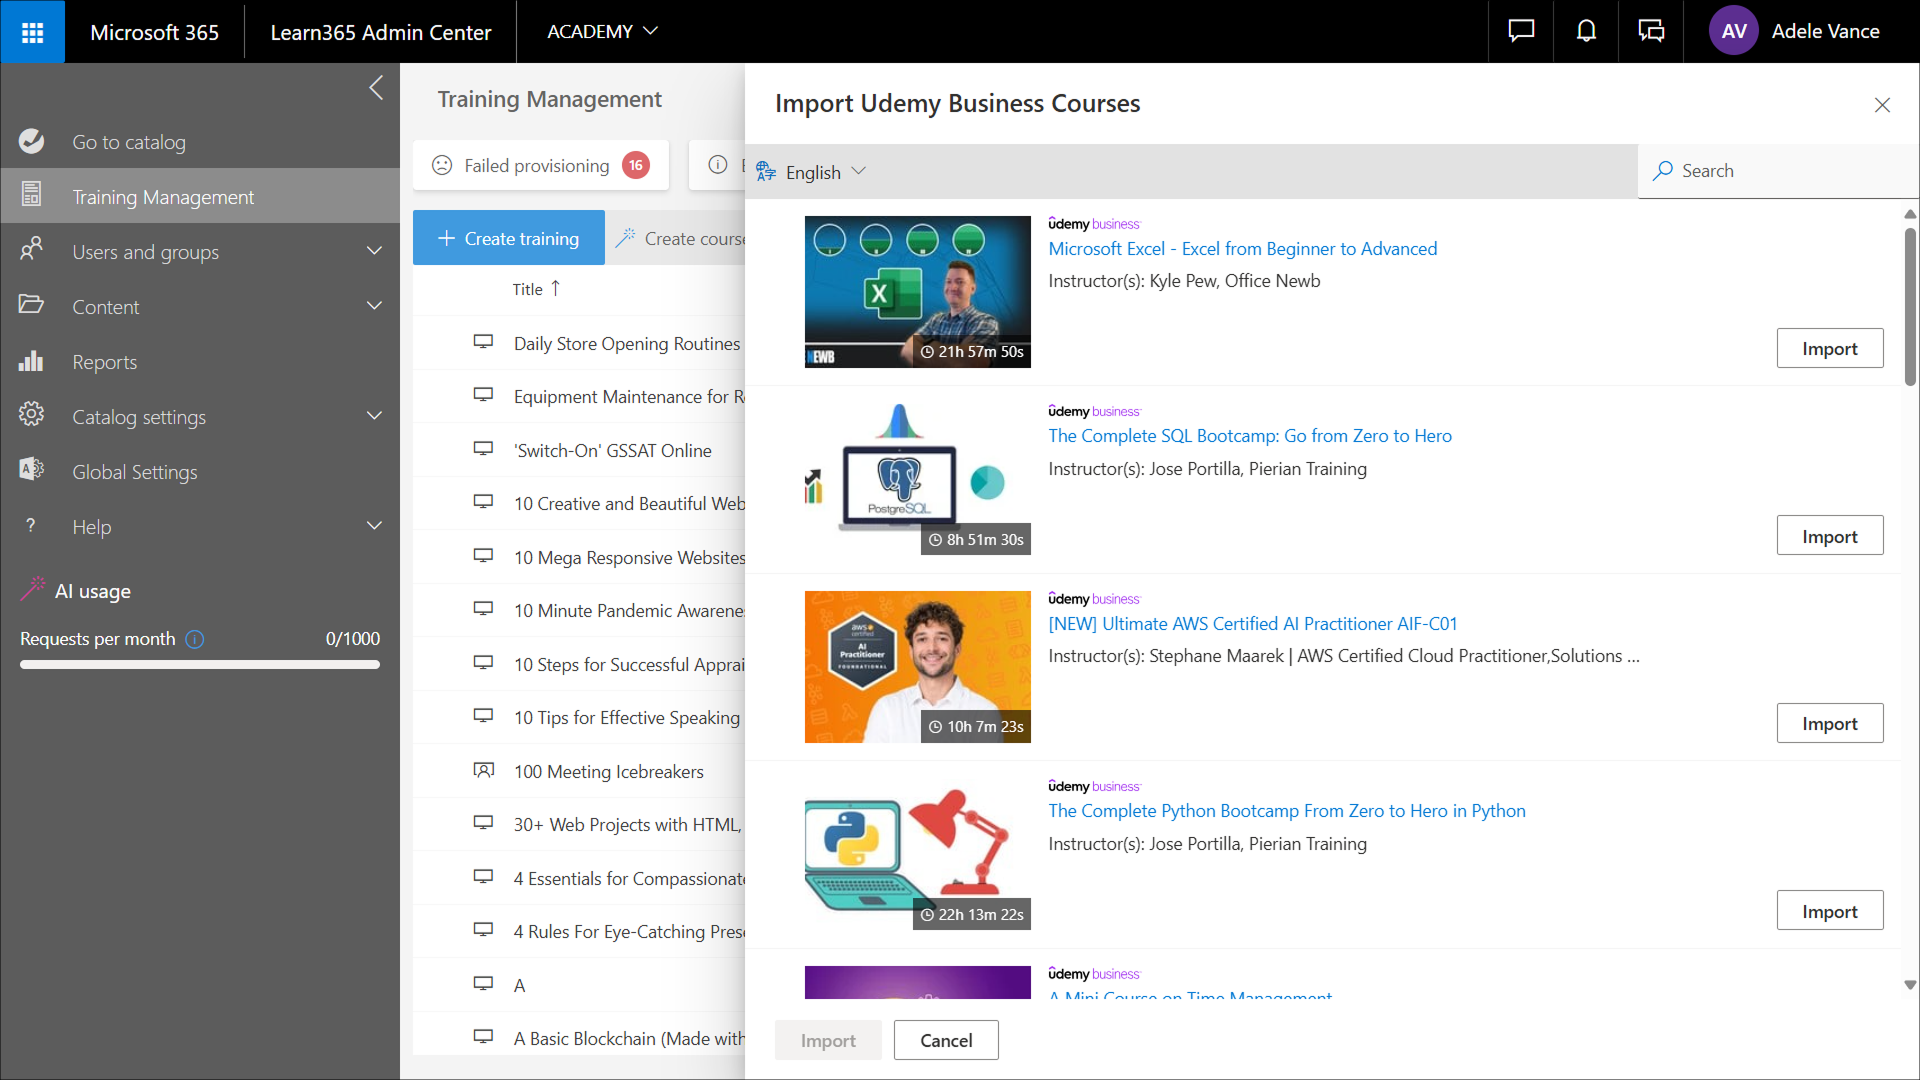Image resolution: width=1920 pixels, height=1080 pixels.
Task: Click the notifications bell icon
Action: 1586,31
